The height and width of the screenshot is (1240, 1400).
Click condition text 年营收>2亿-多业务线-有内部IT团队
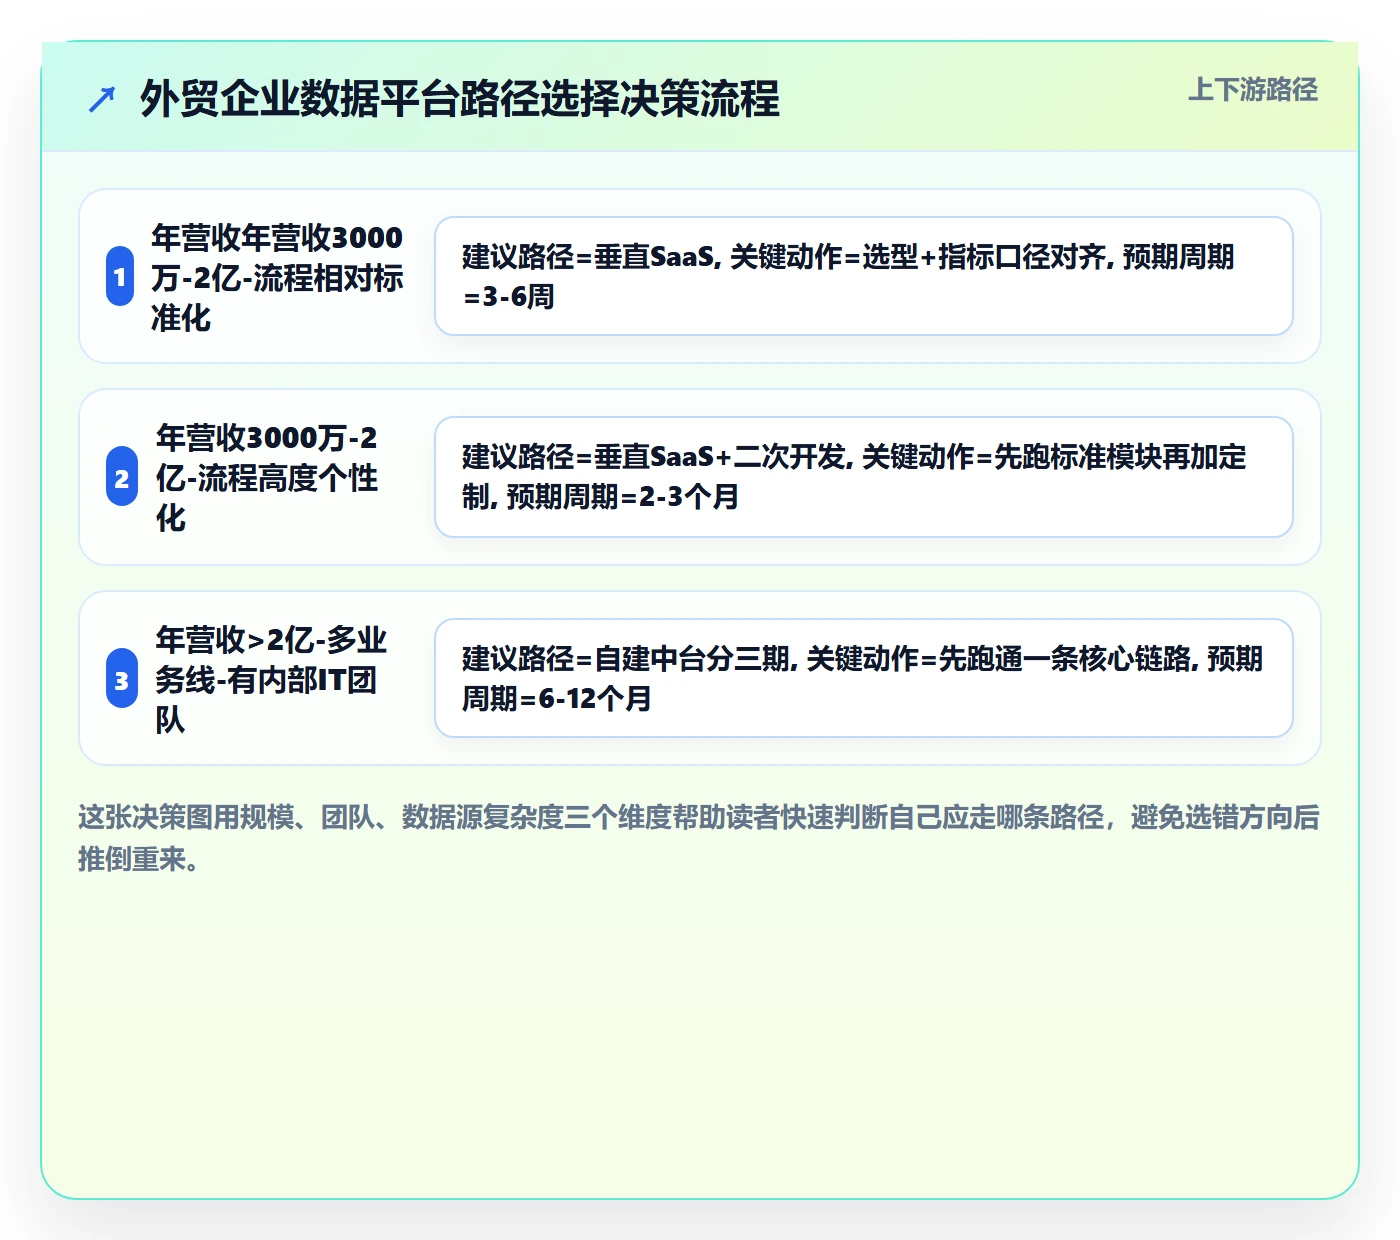[271, 679]
